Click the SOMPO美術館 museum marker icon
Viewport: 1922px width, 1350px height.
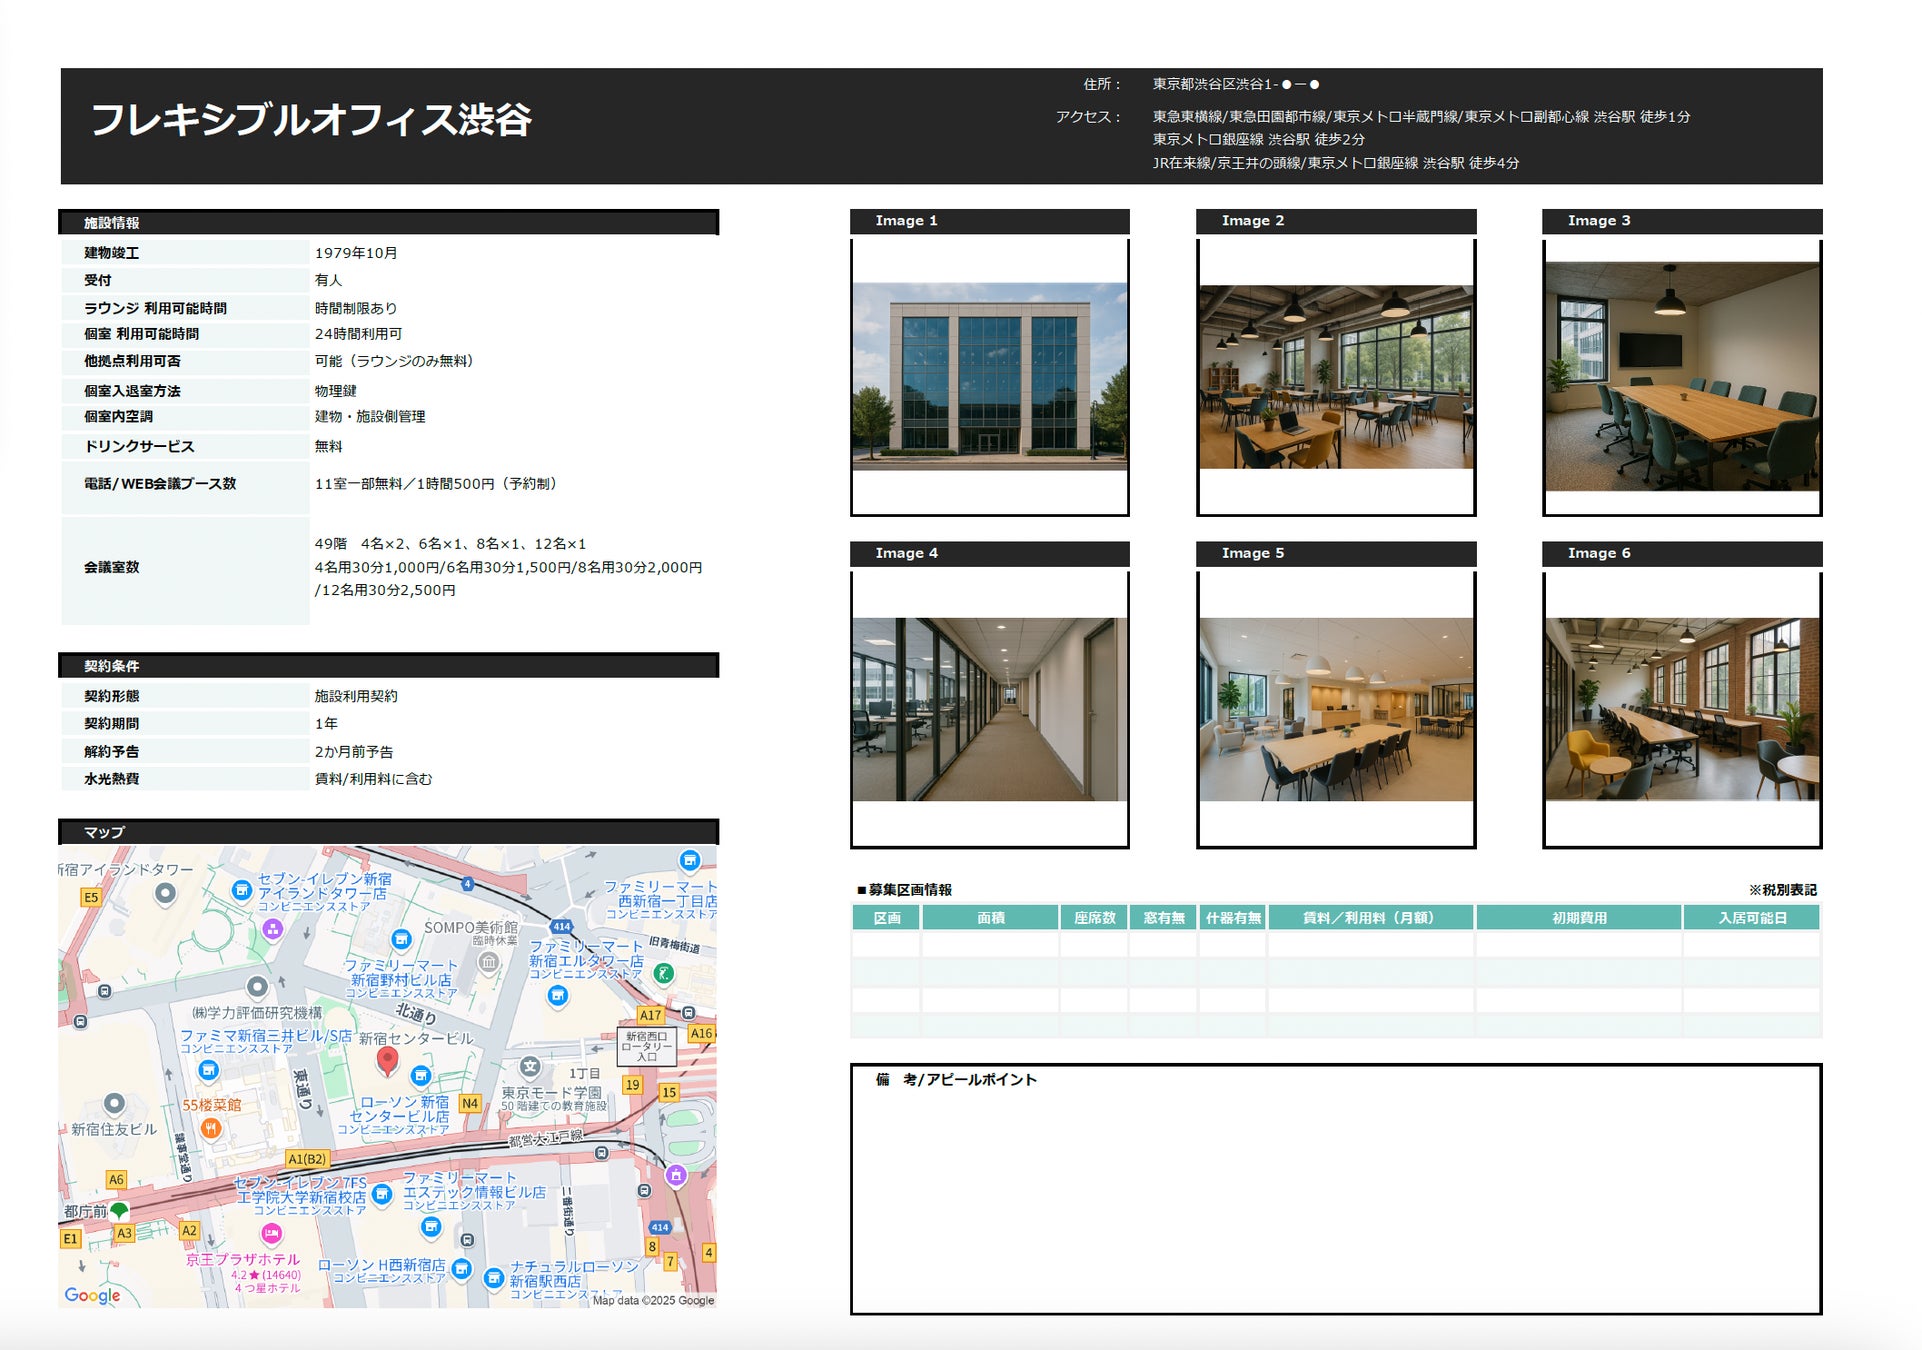(488, 962)
